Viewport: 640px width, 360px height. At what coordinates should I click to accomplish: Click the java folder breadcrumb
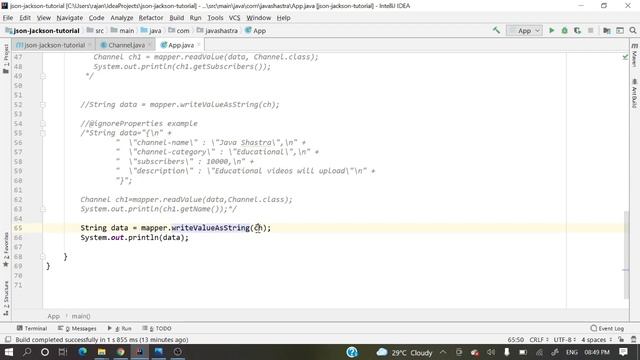point(151,31)
